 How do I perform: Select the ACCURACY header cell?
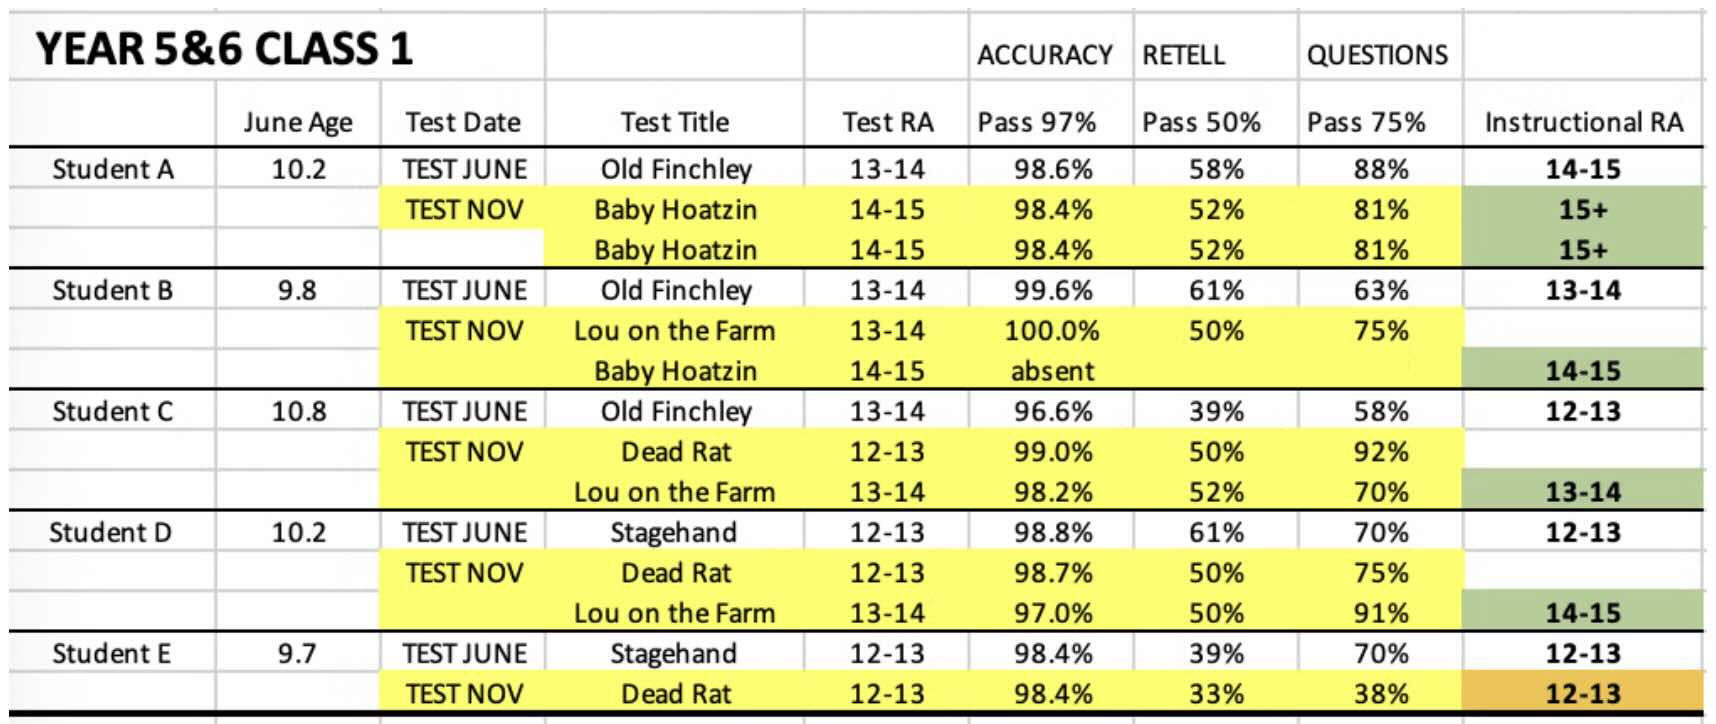point(1045,54)
